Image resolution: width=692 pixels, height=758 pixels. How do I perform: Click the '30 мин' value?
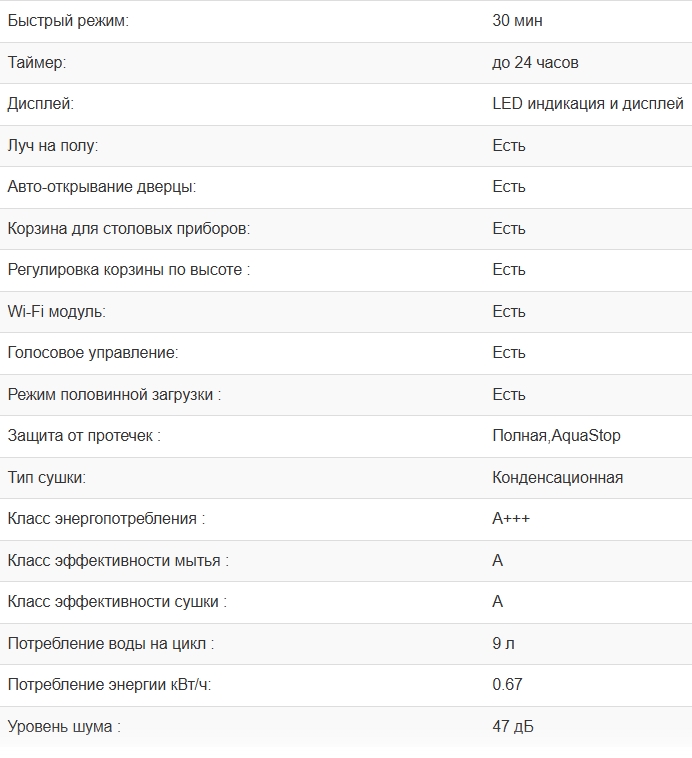coord(517,21)
